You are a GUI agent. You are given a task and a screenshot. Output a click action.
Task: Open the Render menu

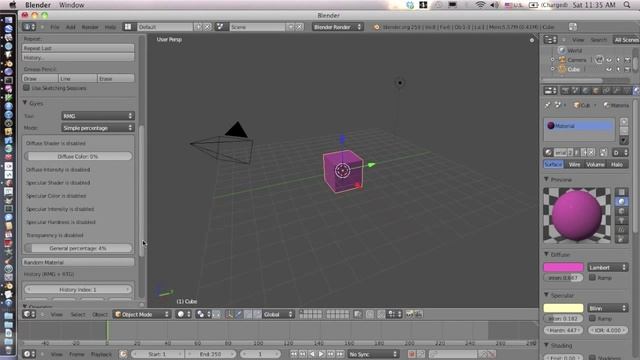pyautogui.click(x=90, y=27)
